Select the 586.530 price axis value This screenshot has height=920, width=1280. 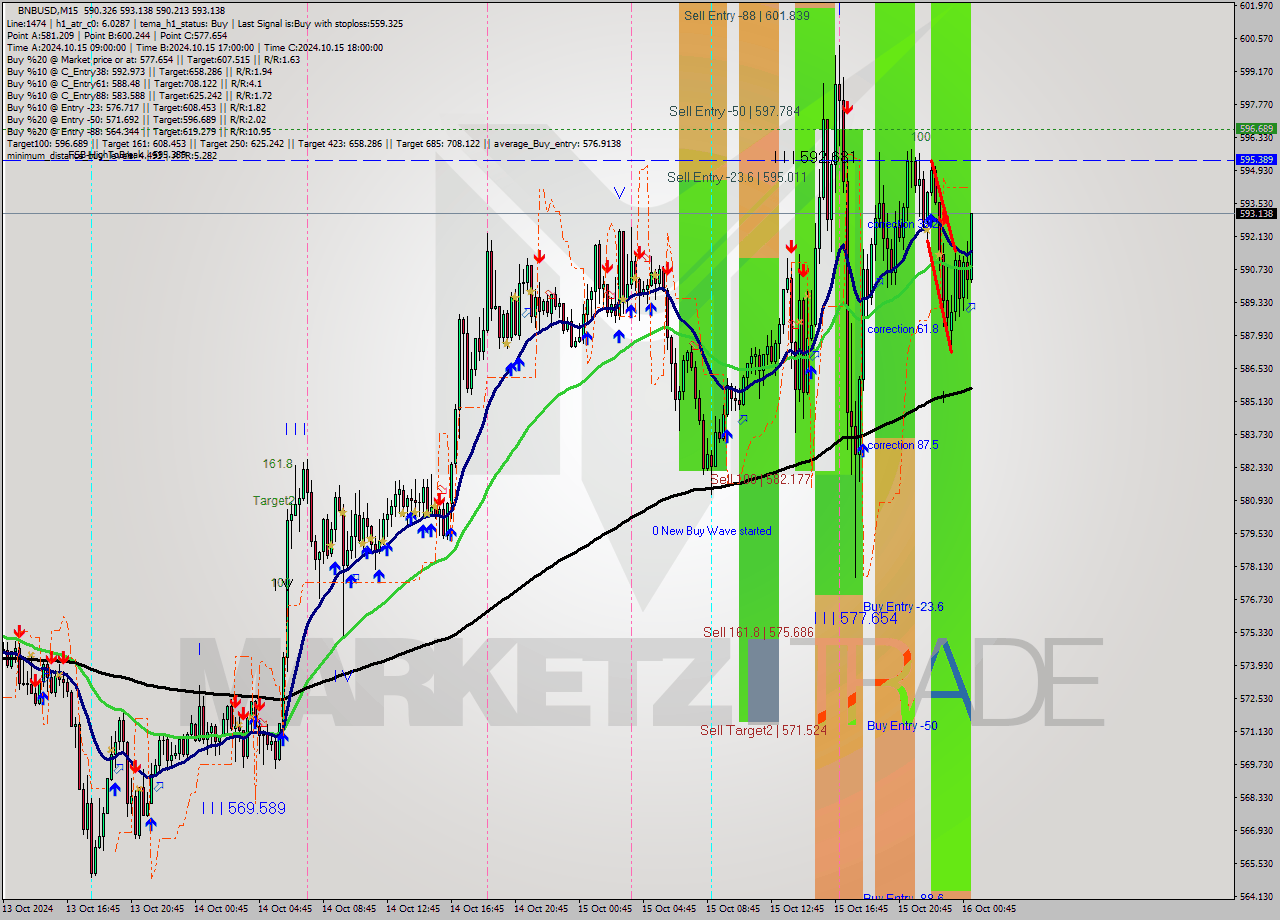pos(1256,369)
